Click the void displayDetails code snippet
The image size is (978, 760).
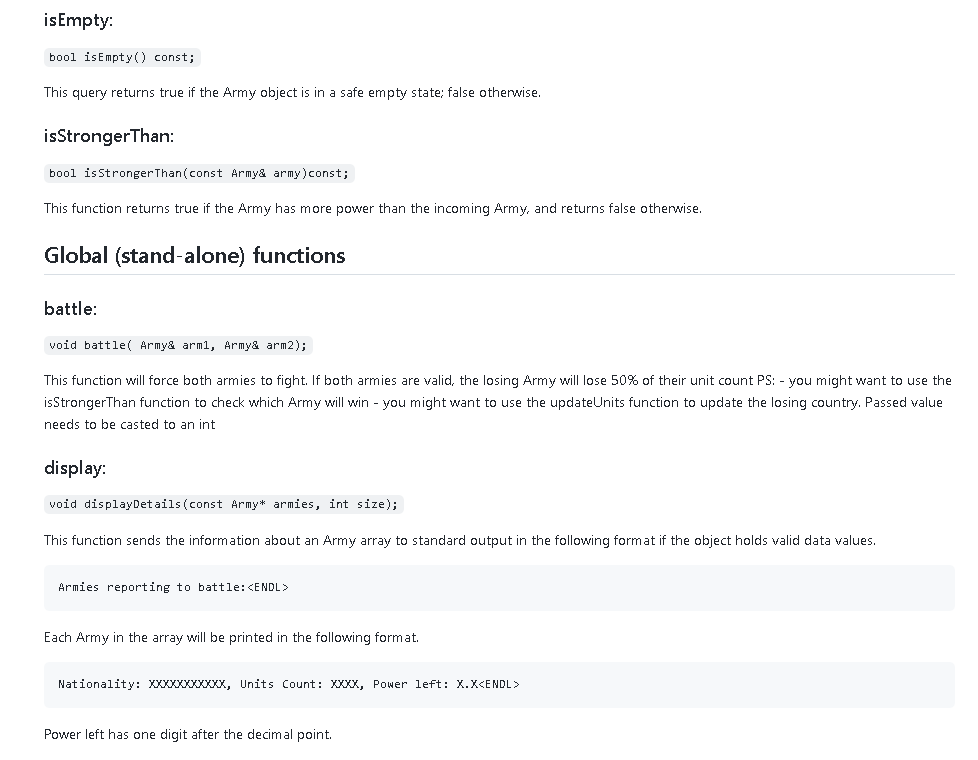[x=223, y=504]
